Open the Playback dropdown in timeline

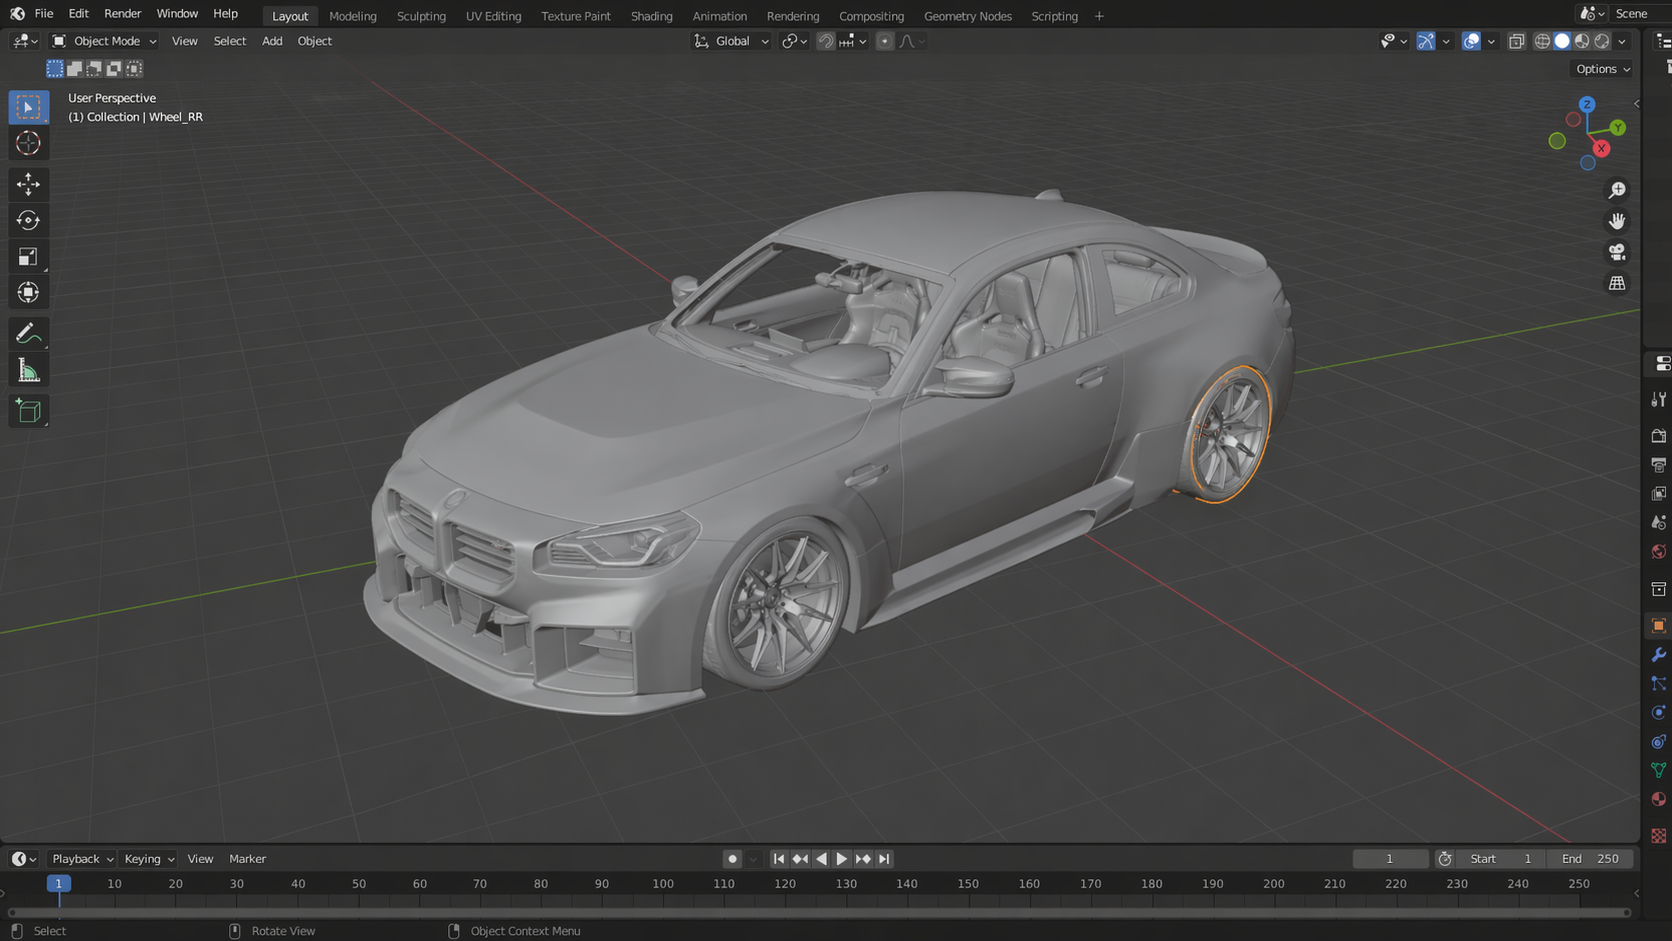[82, 859]
